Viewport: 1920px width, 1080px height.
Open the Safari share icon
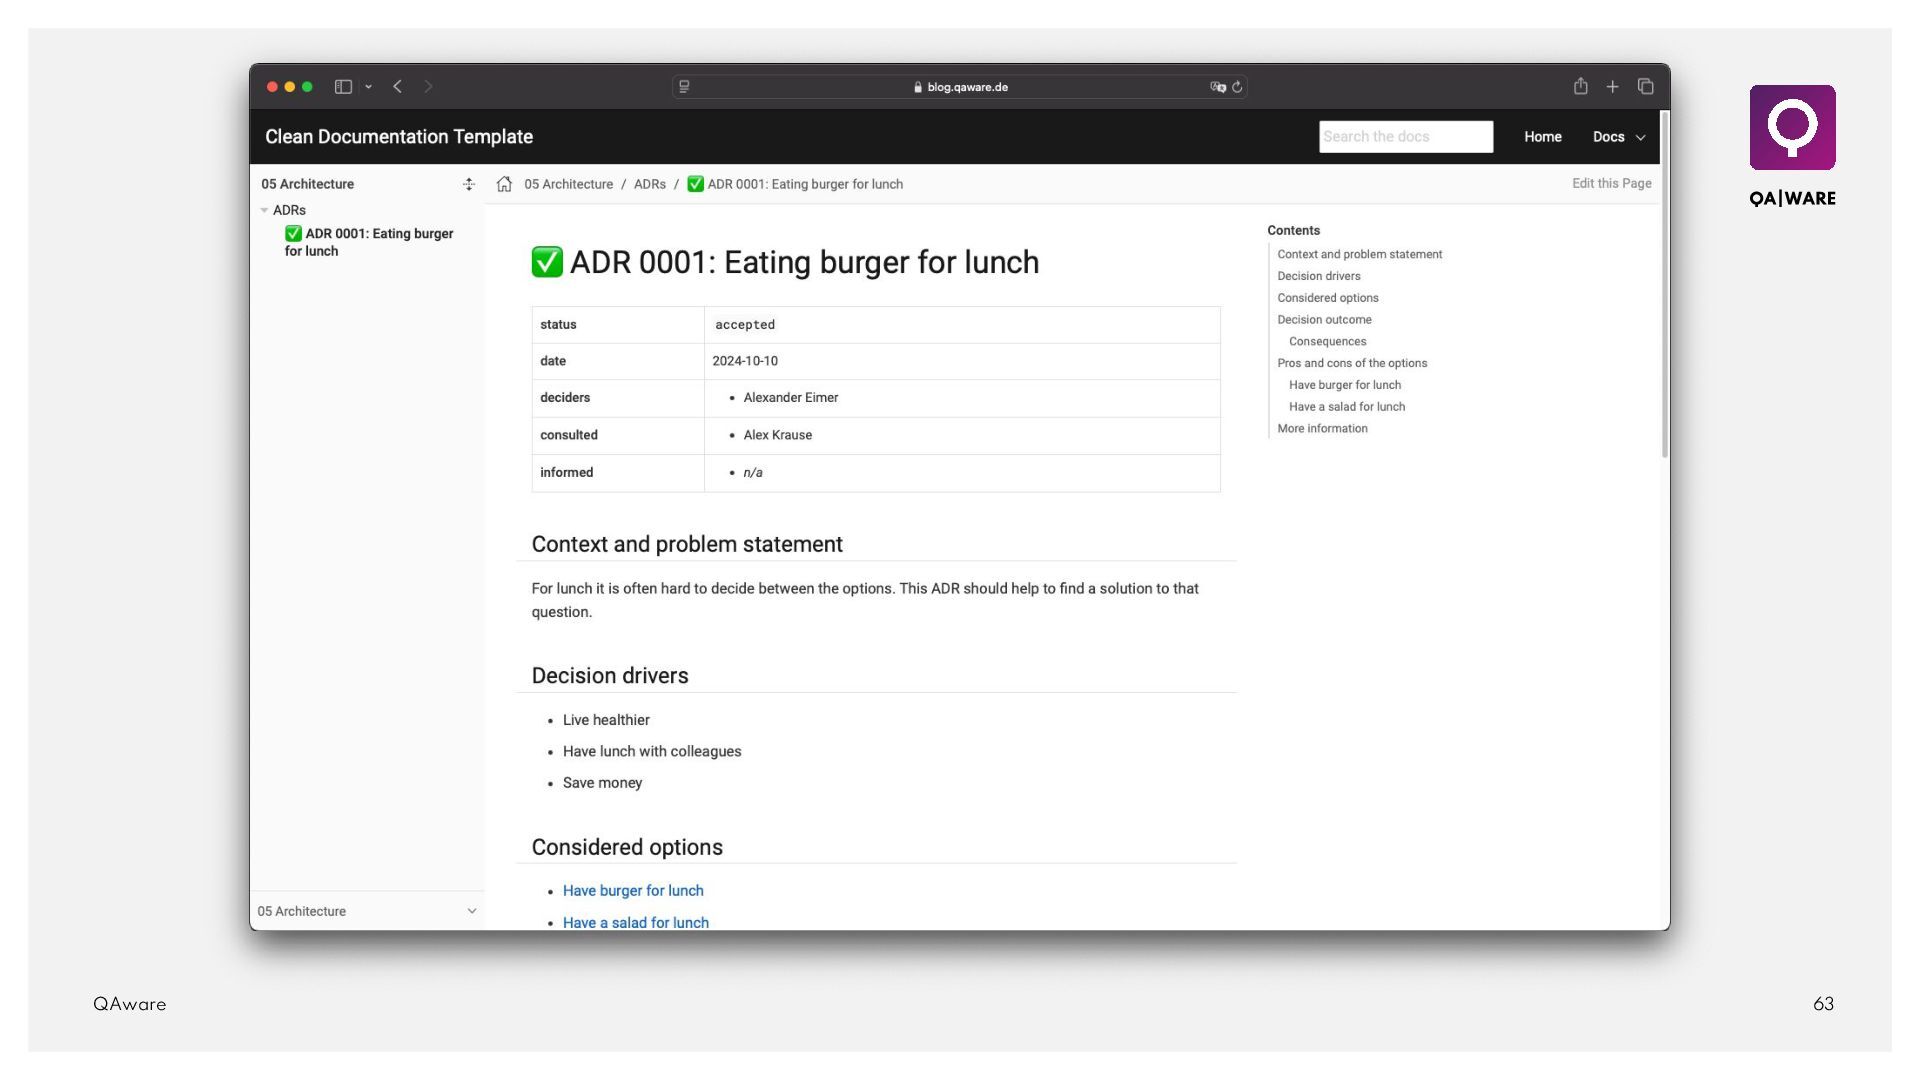(x=1581, y=86)
